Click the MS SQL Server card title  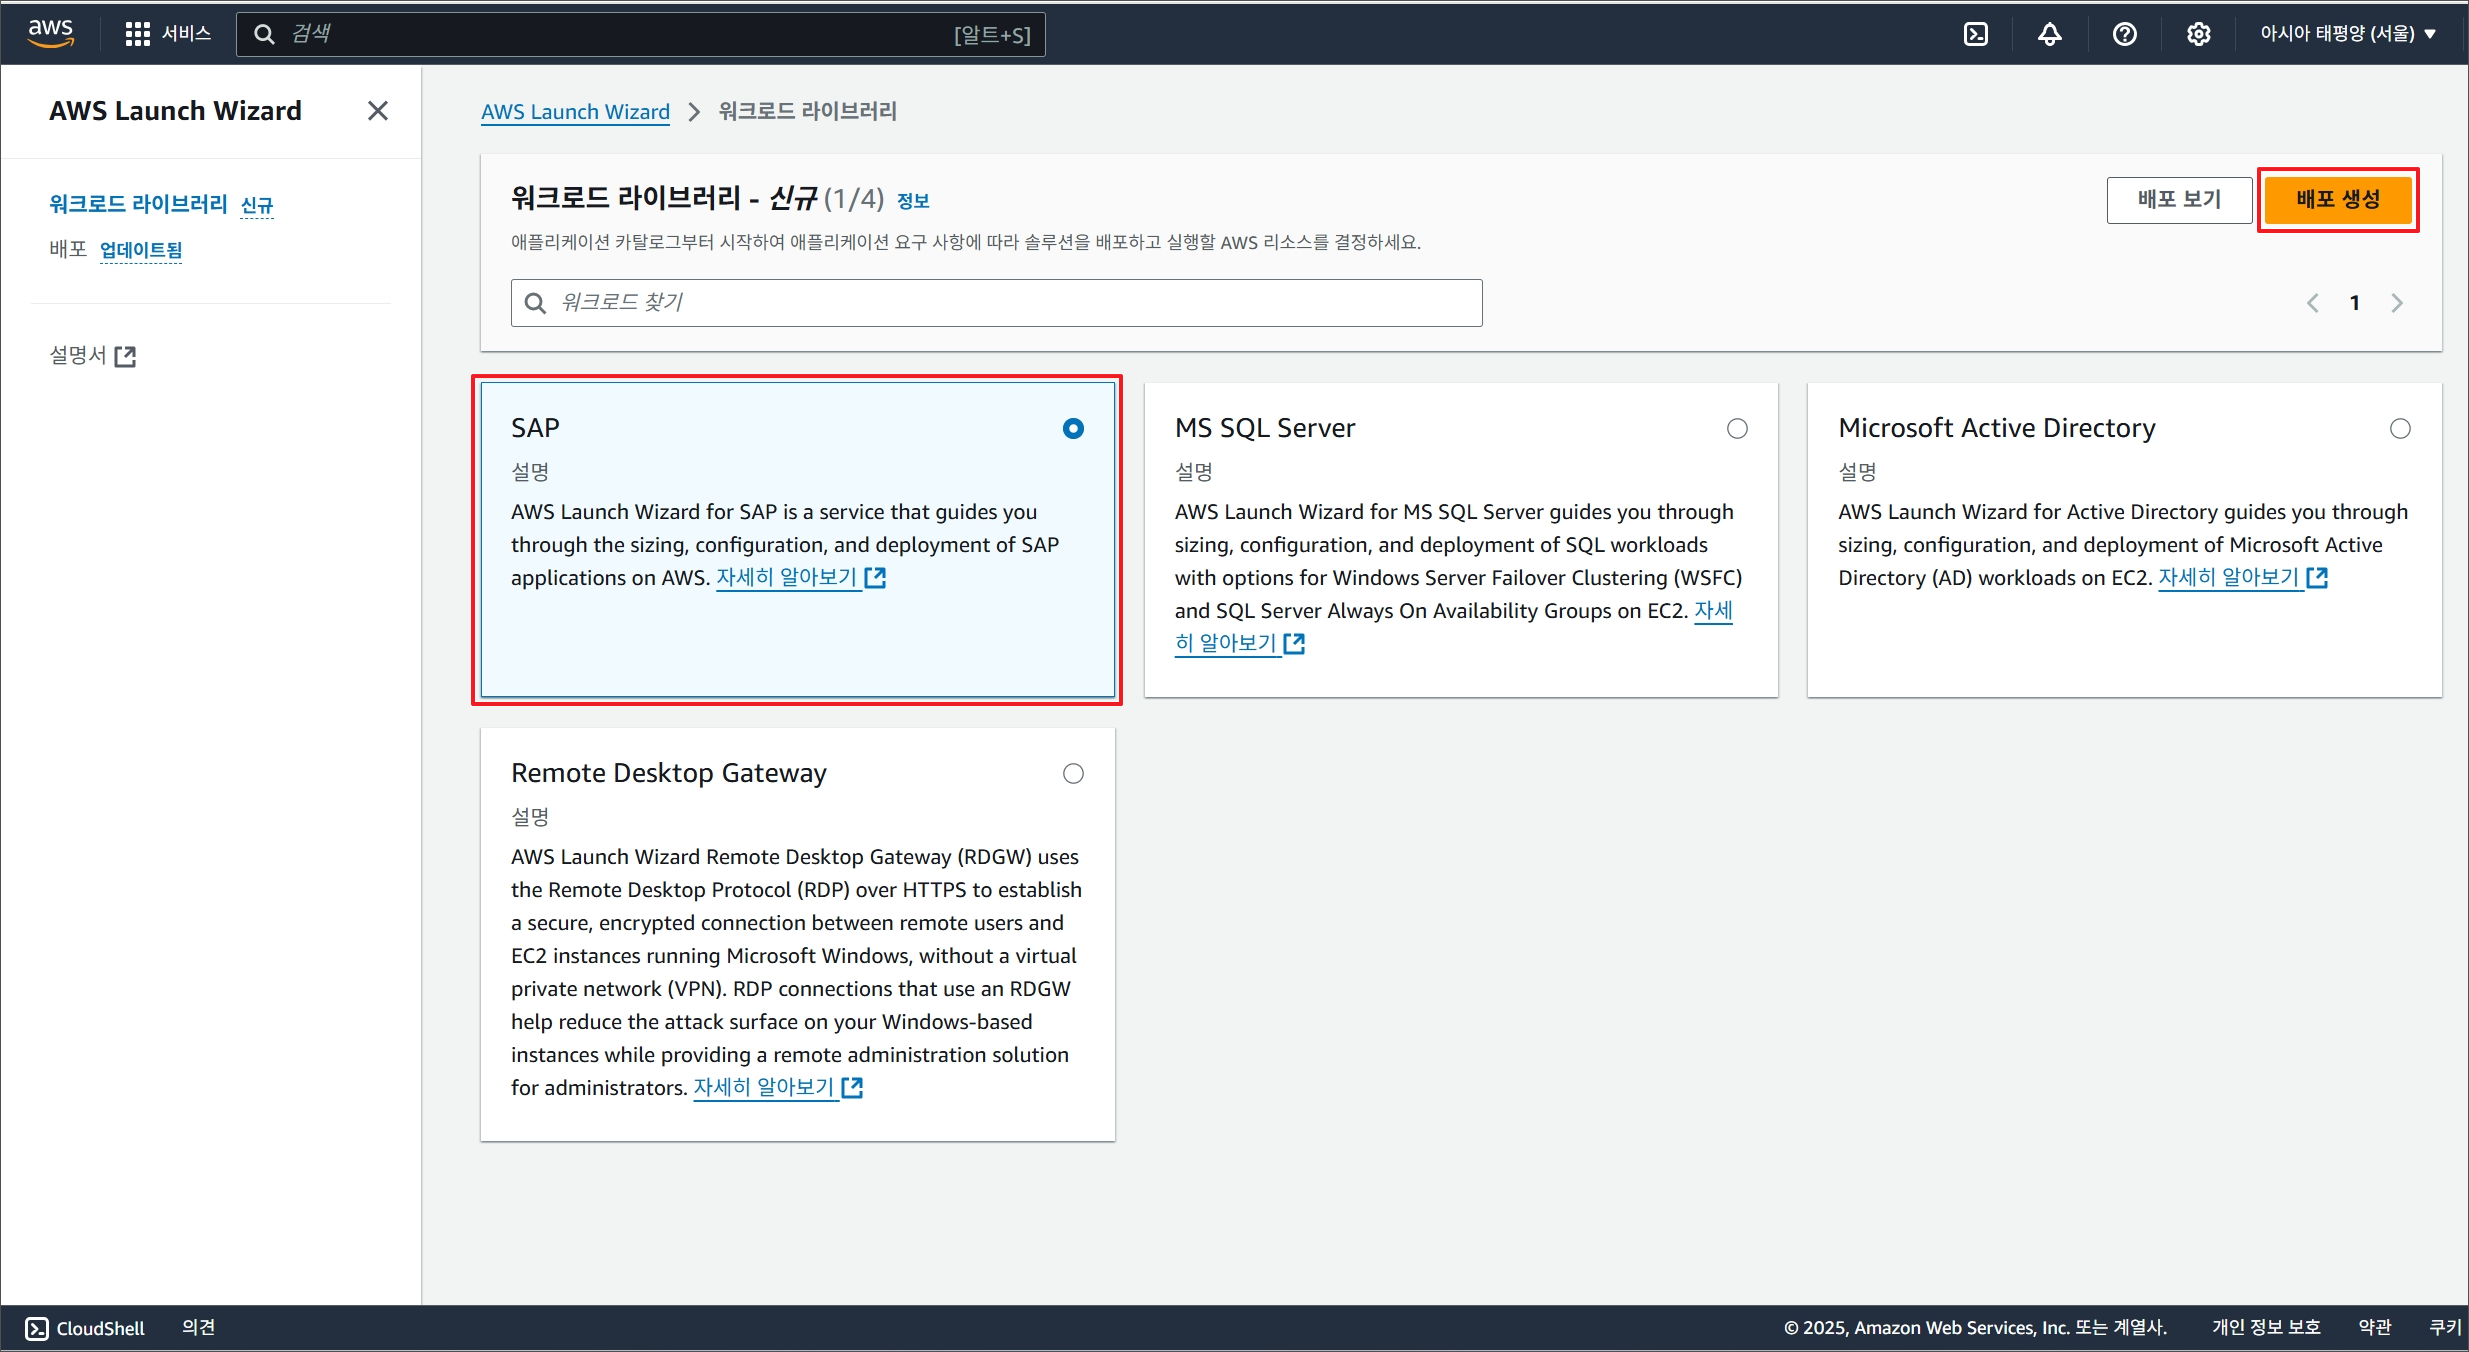click(1265, 428)
